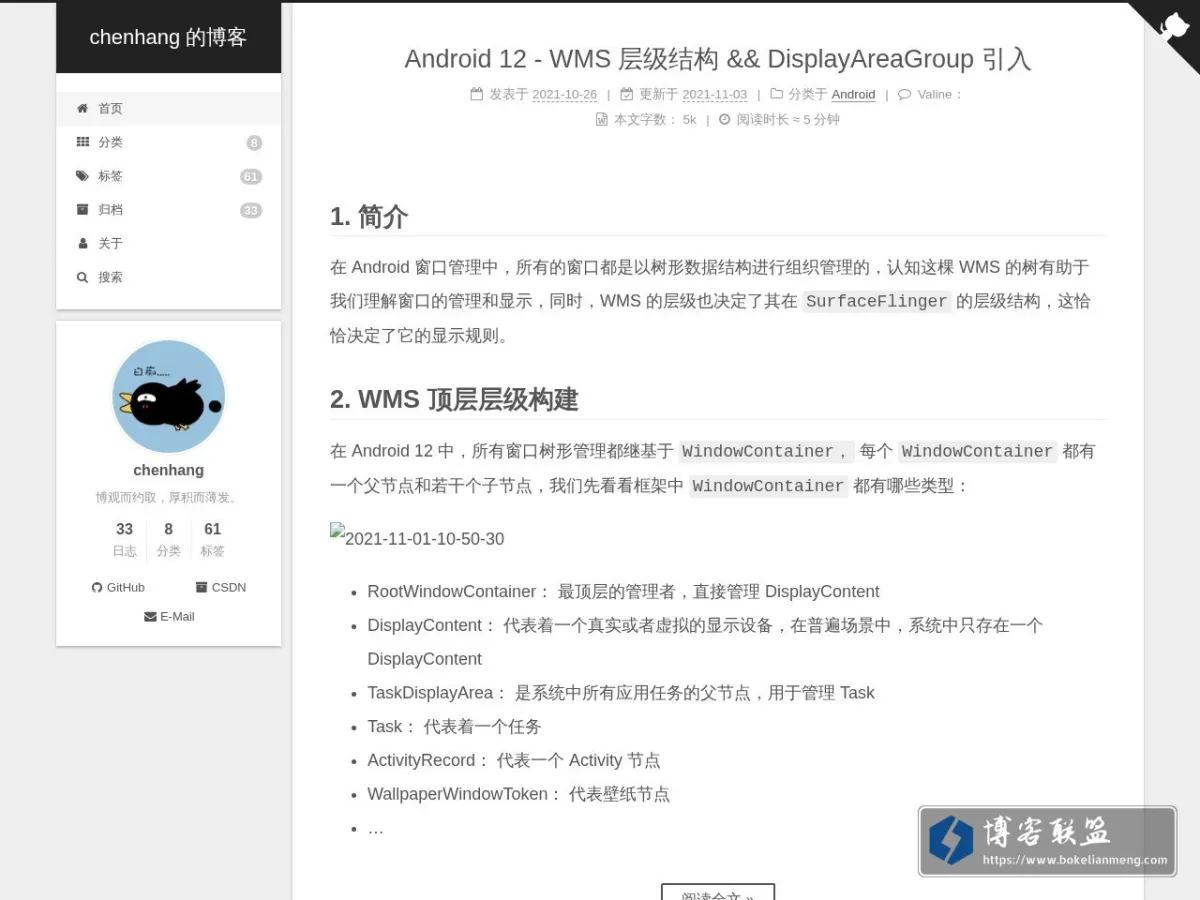Click the 博客联盟 banner badge
The width and height of the screenshot is (1200, 900).
tap(1047, 841)
